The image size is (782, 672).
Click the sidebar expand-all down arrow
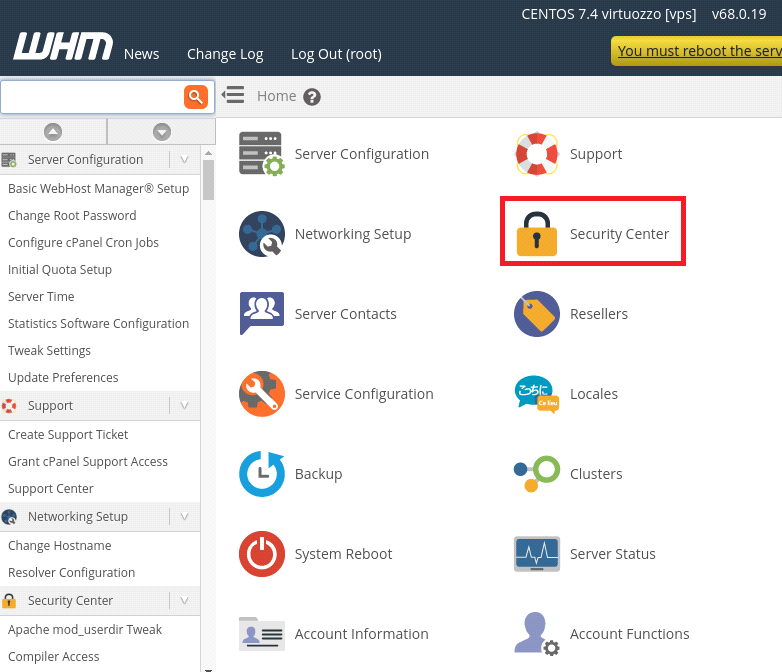[x=162, y=132]
